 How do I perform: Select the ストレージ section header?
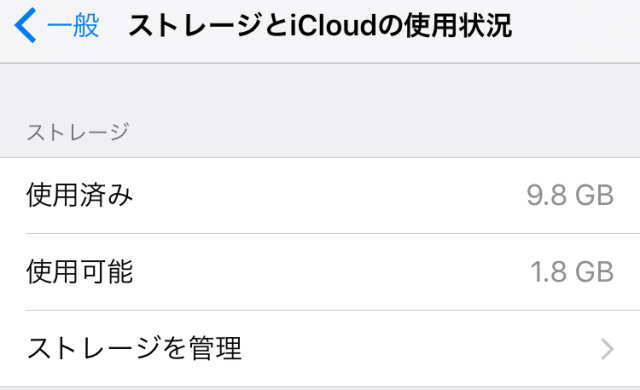(78, 132)
